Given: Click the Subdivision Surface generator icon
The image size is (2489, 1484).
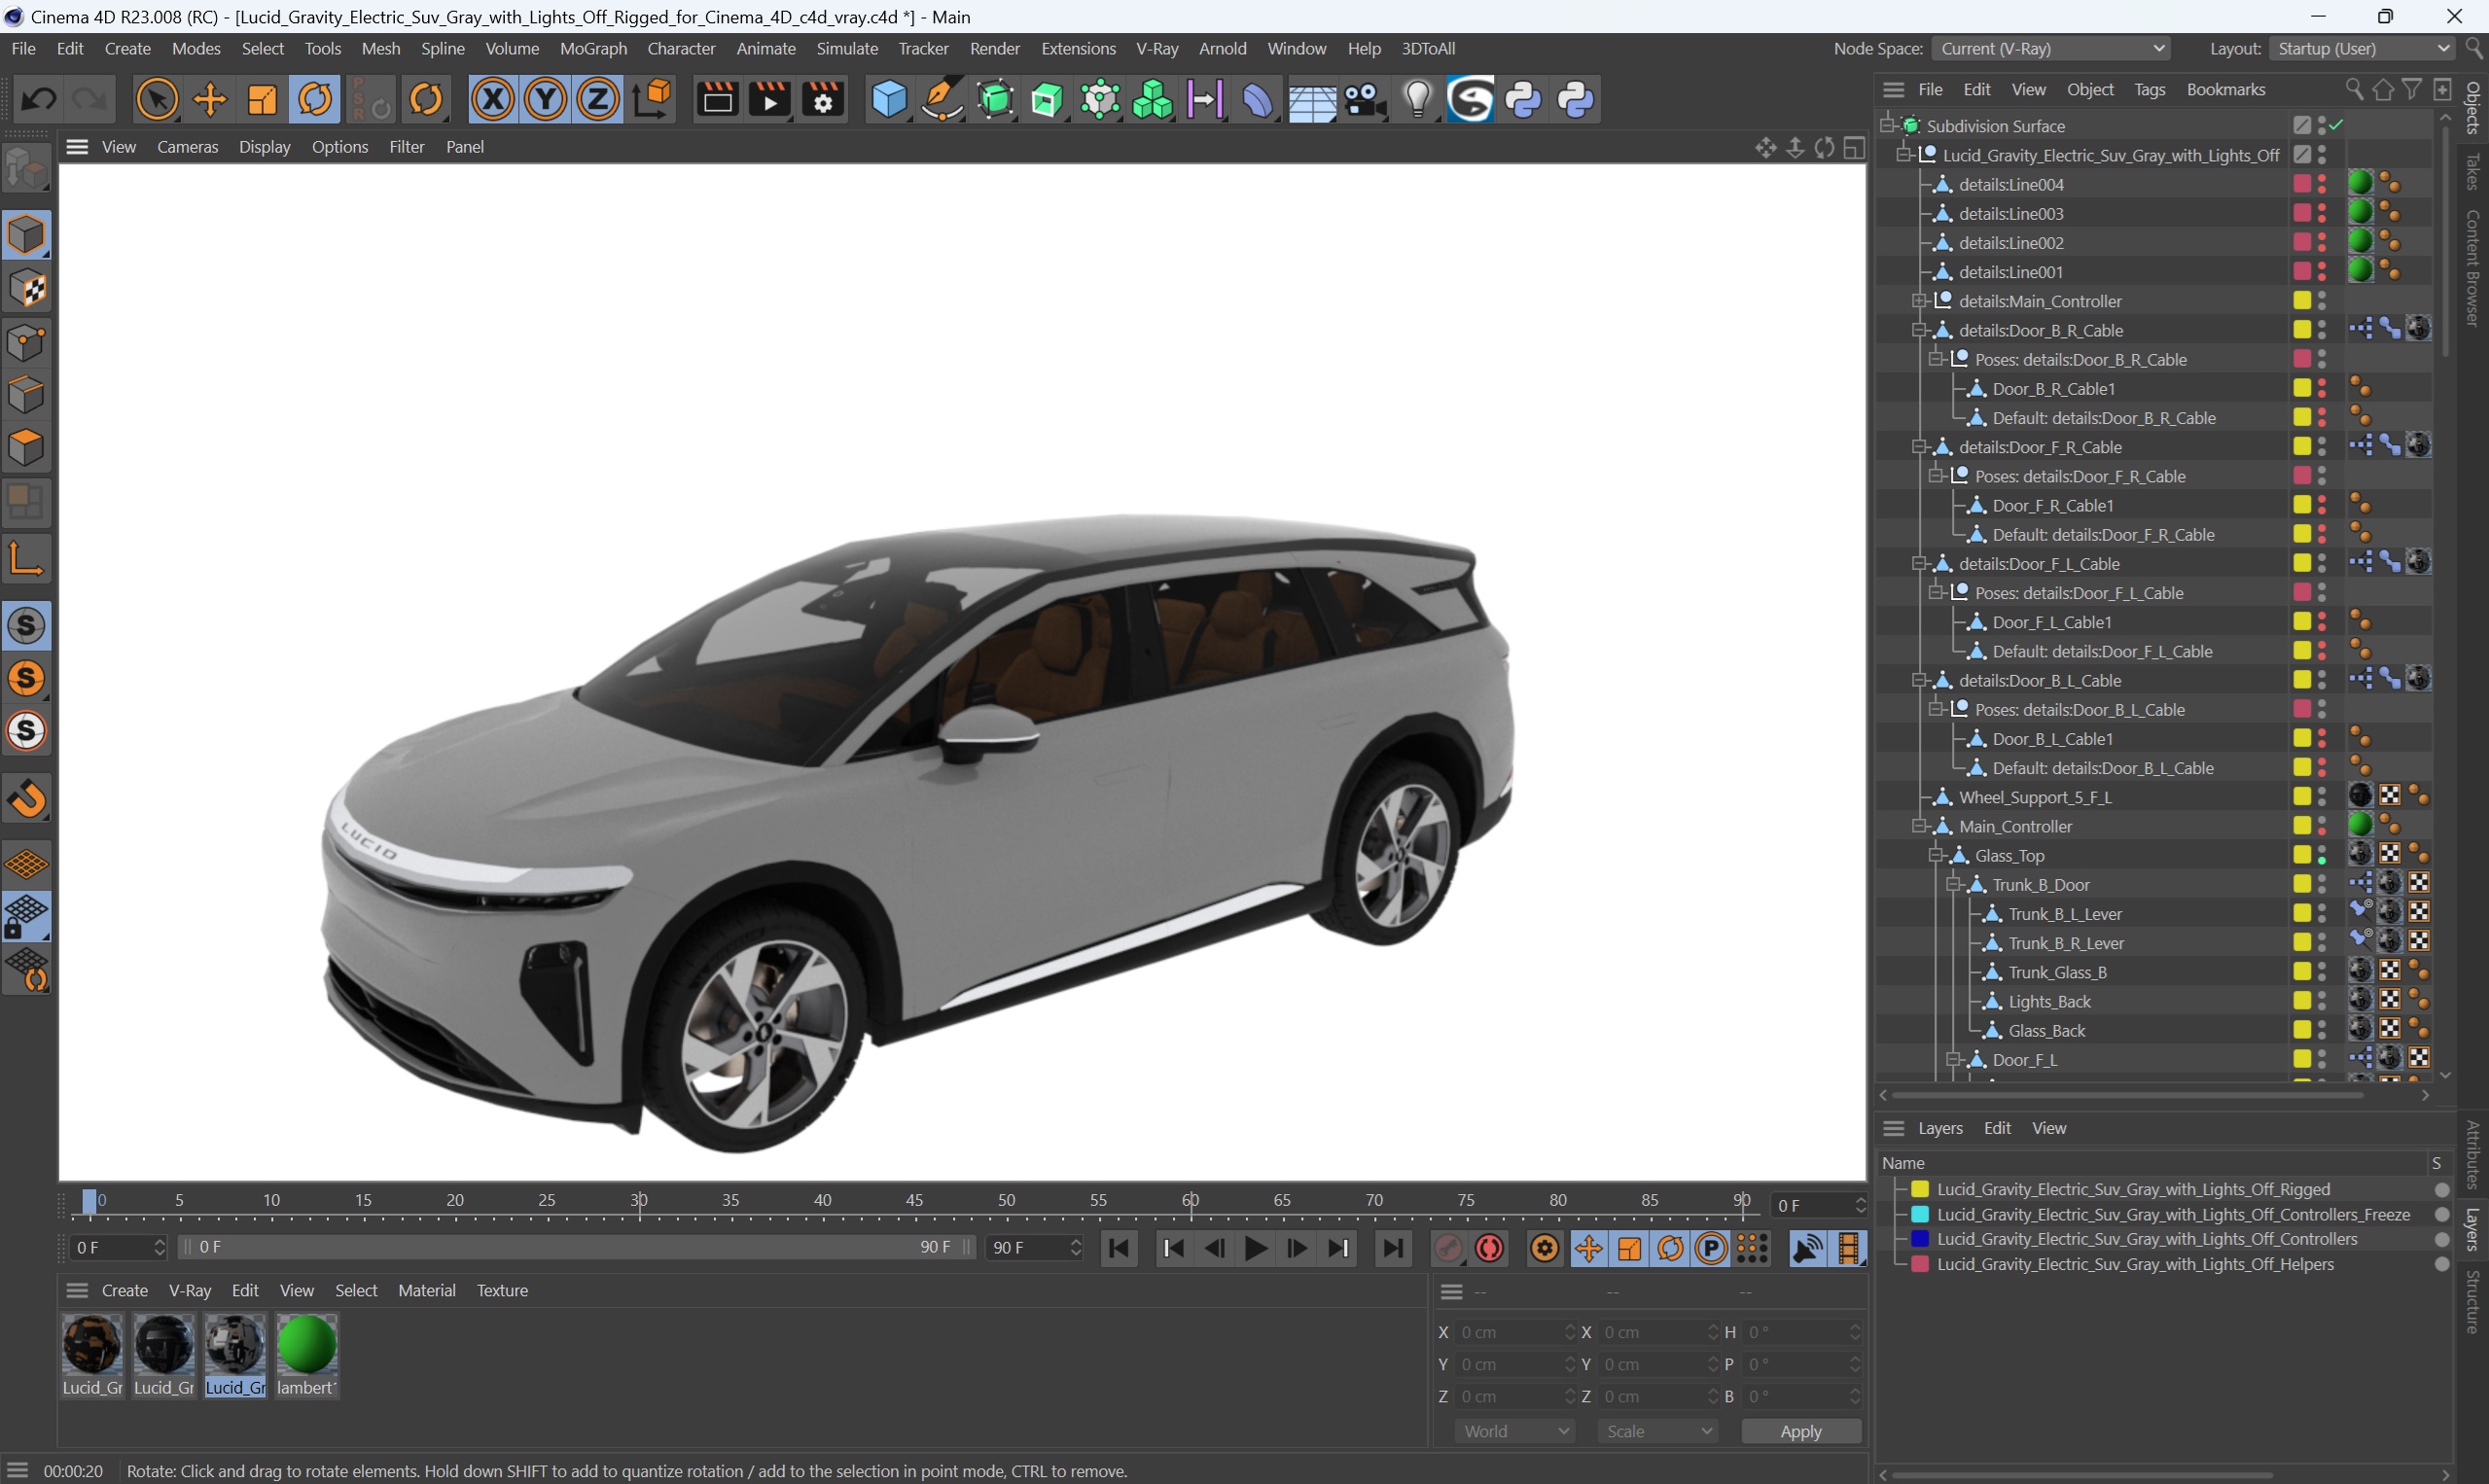Looking at the screenshot, I should (x=995, y=99).
